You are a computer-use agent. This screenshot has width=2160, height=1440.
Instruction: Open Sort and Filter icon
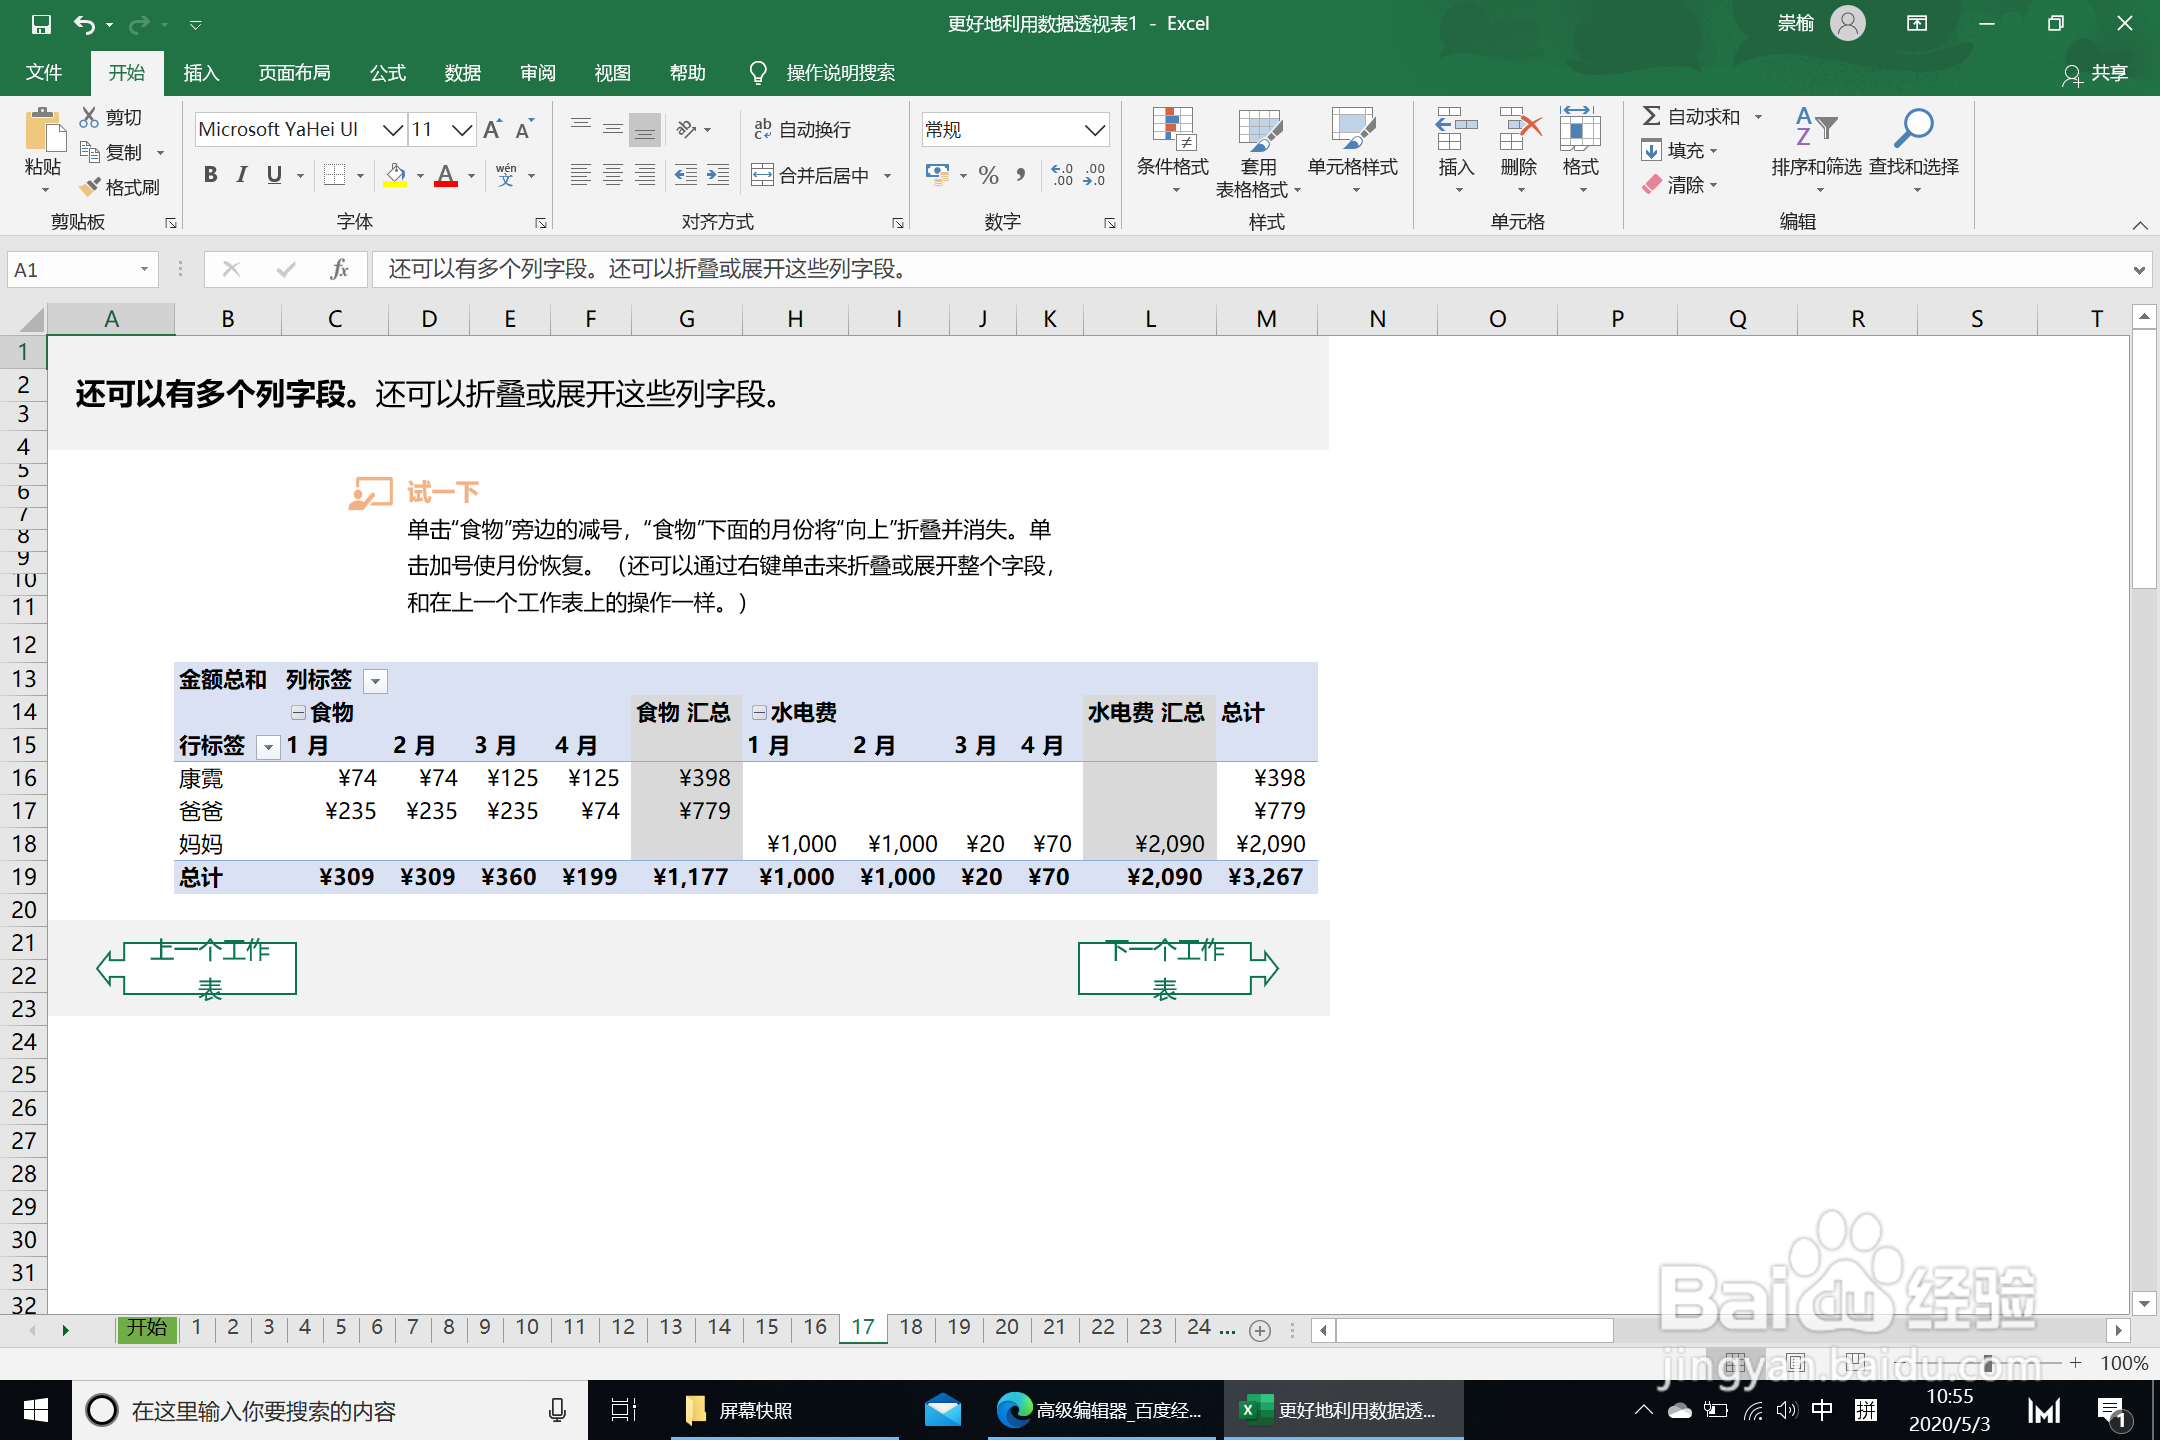pyautogui.click(x=1816, y=129)
